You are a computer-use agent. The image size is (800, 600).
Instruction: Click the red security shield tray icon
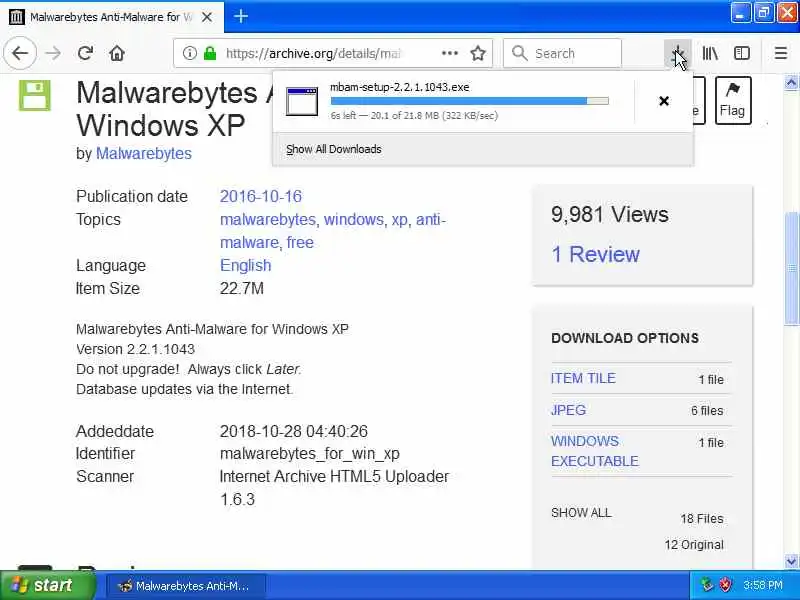(725, 585)
